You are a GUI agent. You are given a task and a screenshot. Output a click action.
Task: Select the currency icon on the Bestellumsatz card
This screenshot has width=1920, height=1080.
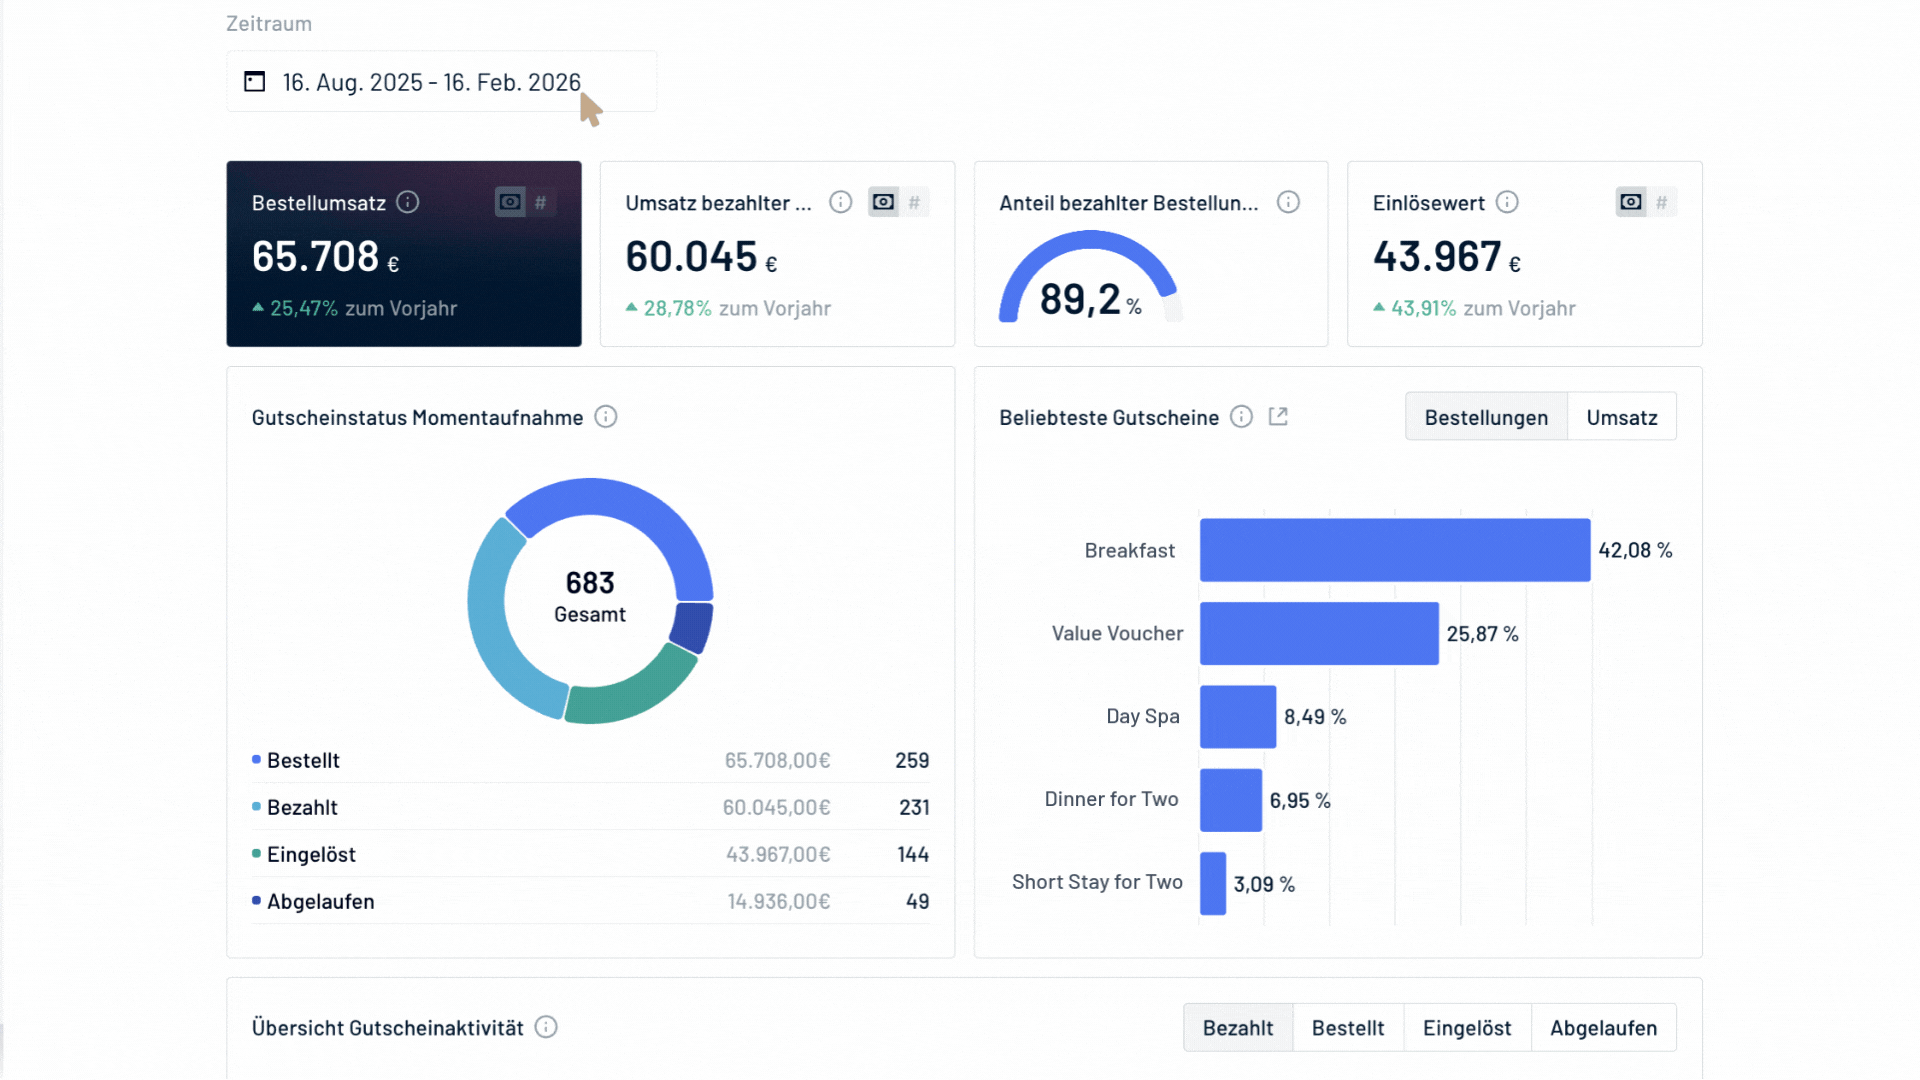[509, 202]
